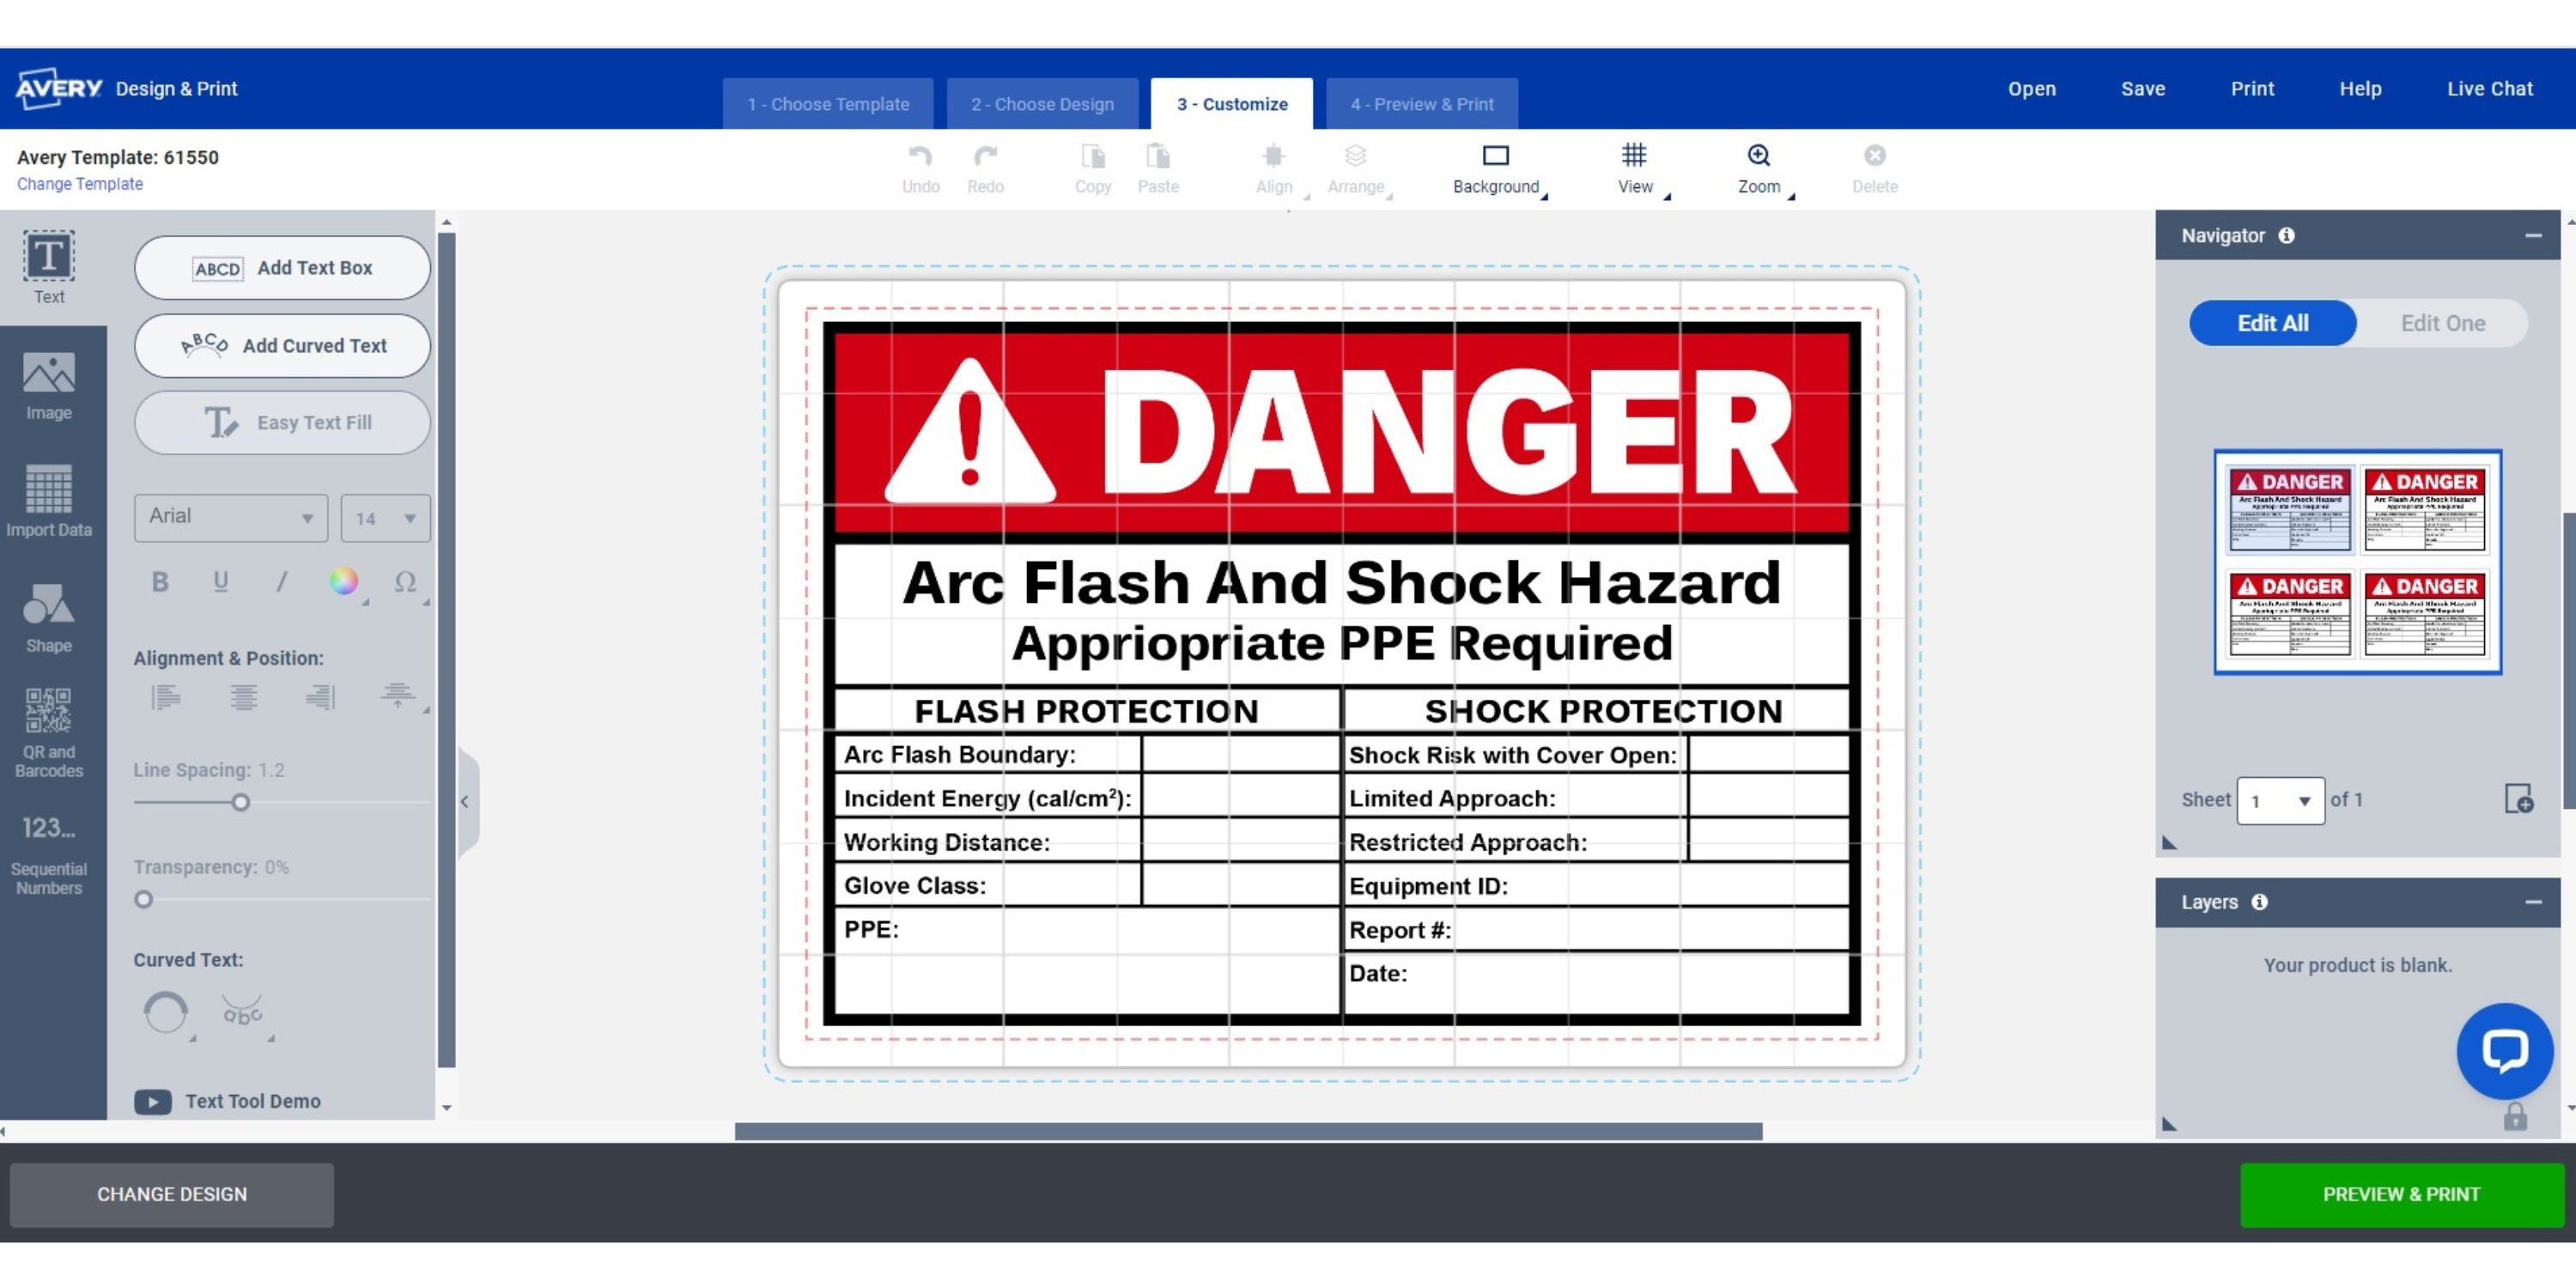The image size is (2576, 1288).
Task: Click the CHANGE DESIGN button
Action: point(172,1194)
